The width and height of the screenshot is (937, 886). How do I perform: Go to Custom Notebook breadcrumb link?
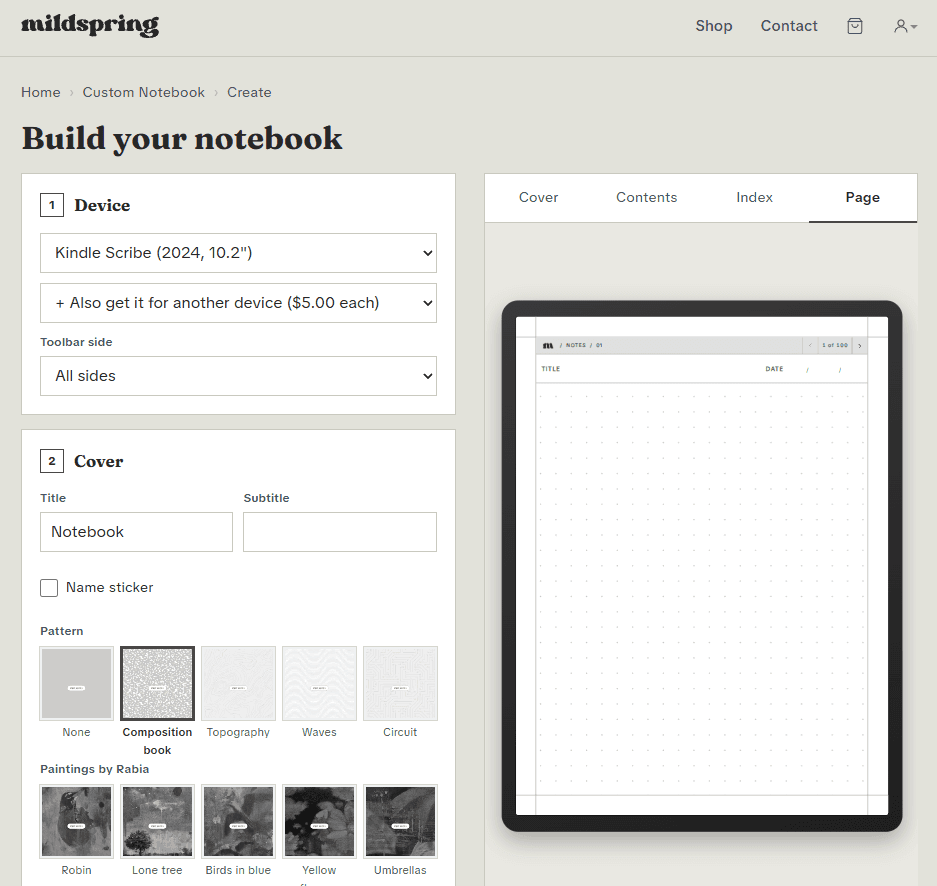(143, 93)
